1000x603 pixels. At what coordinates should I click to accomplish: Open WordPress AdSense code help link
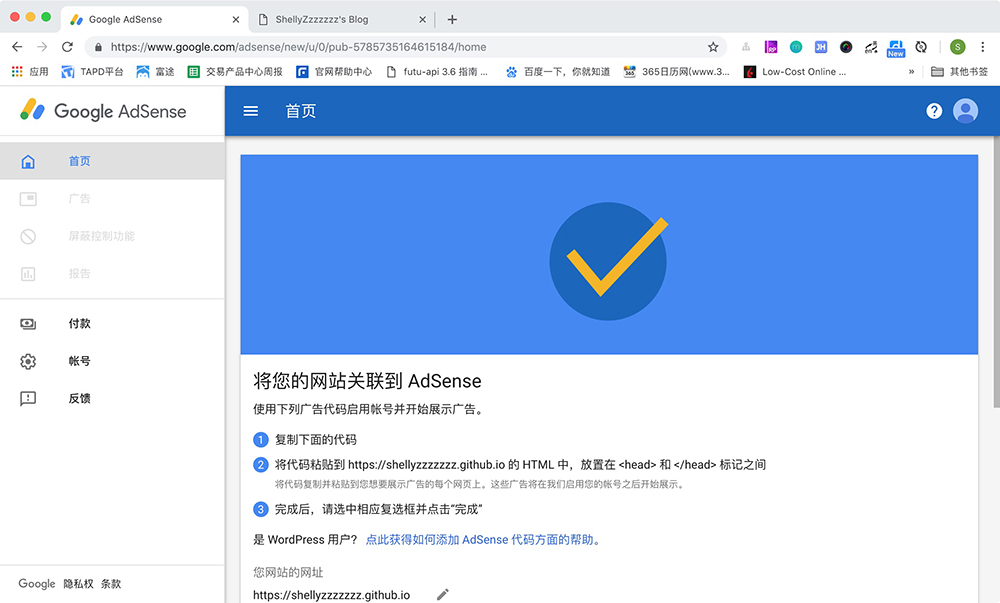click(483, 540)
